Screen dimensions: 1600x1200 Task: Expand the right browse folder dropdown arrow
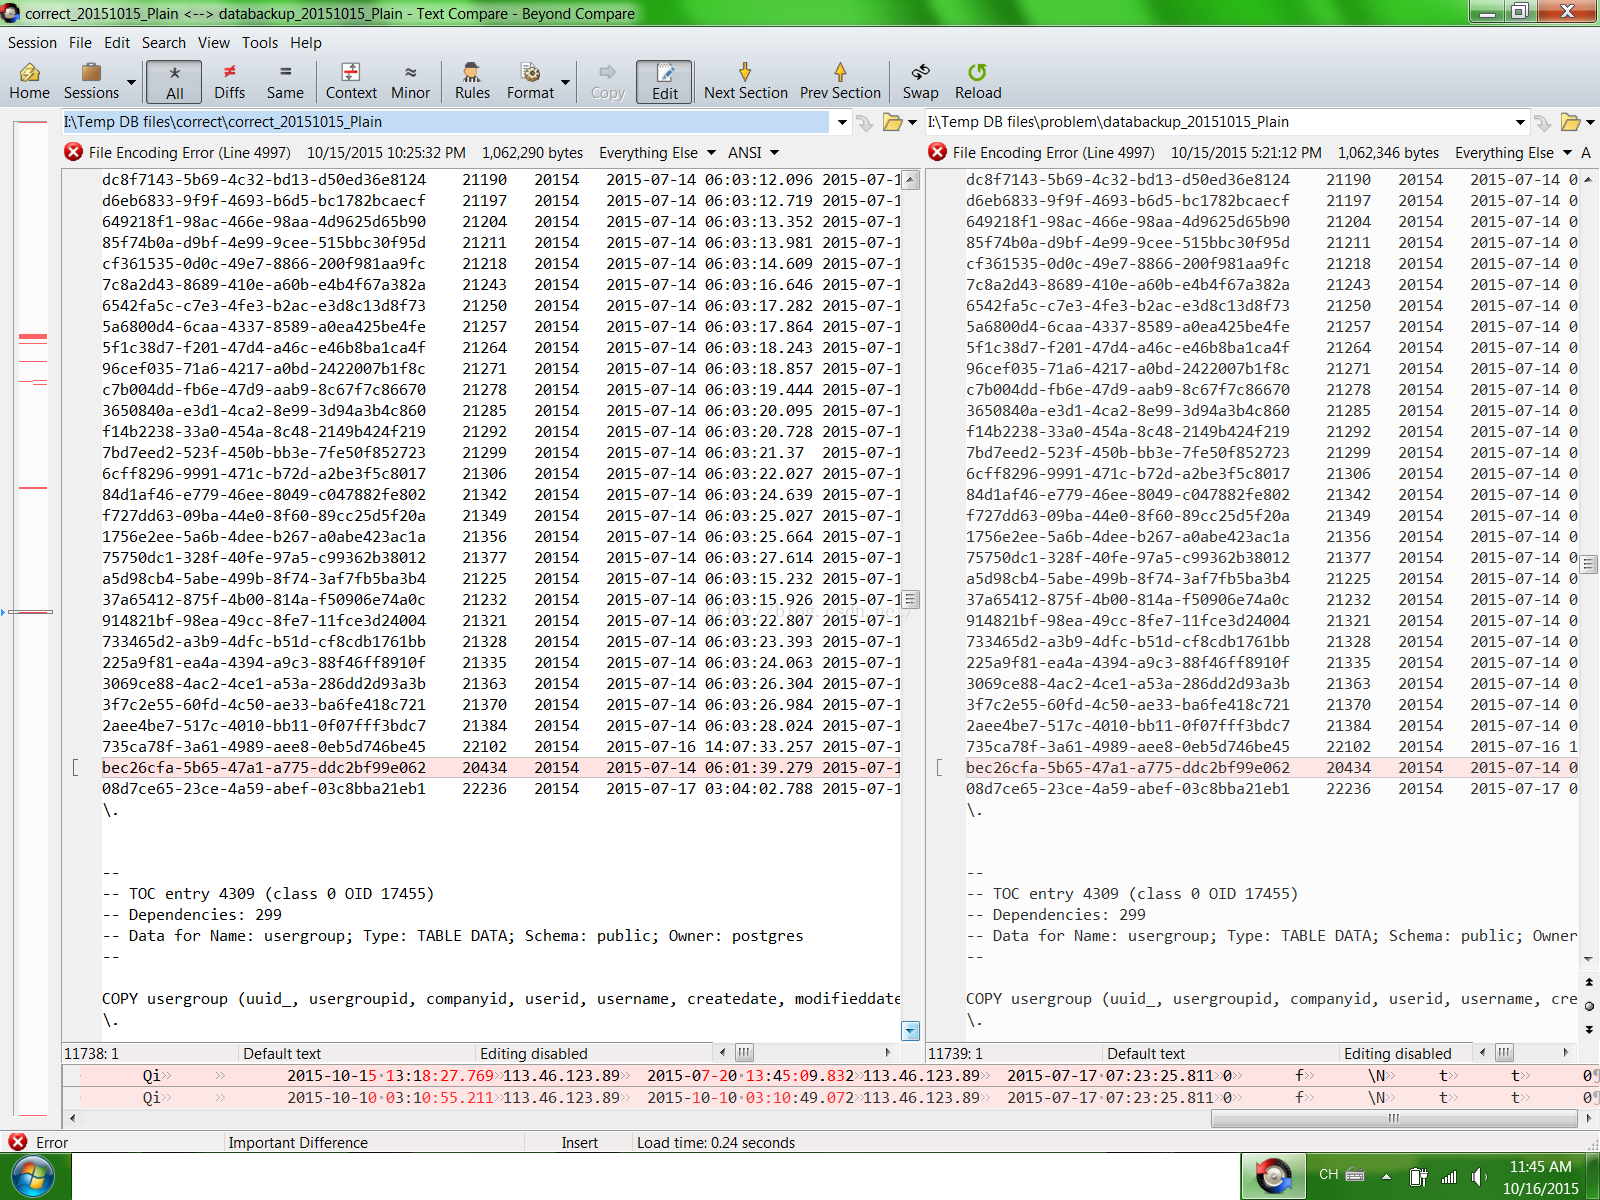click(x=1590, y=122)
